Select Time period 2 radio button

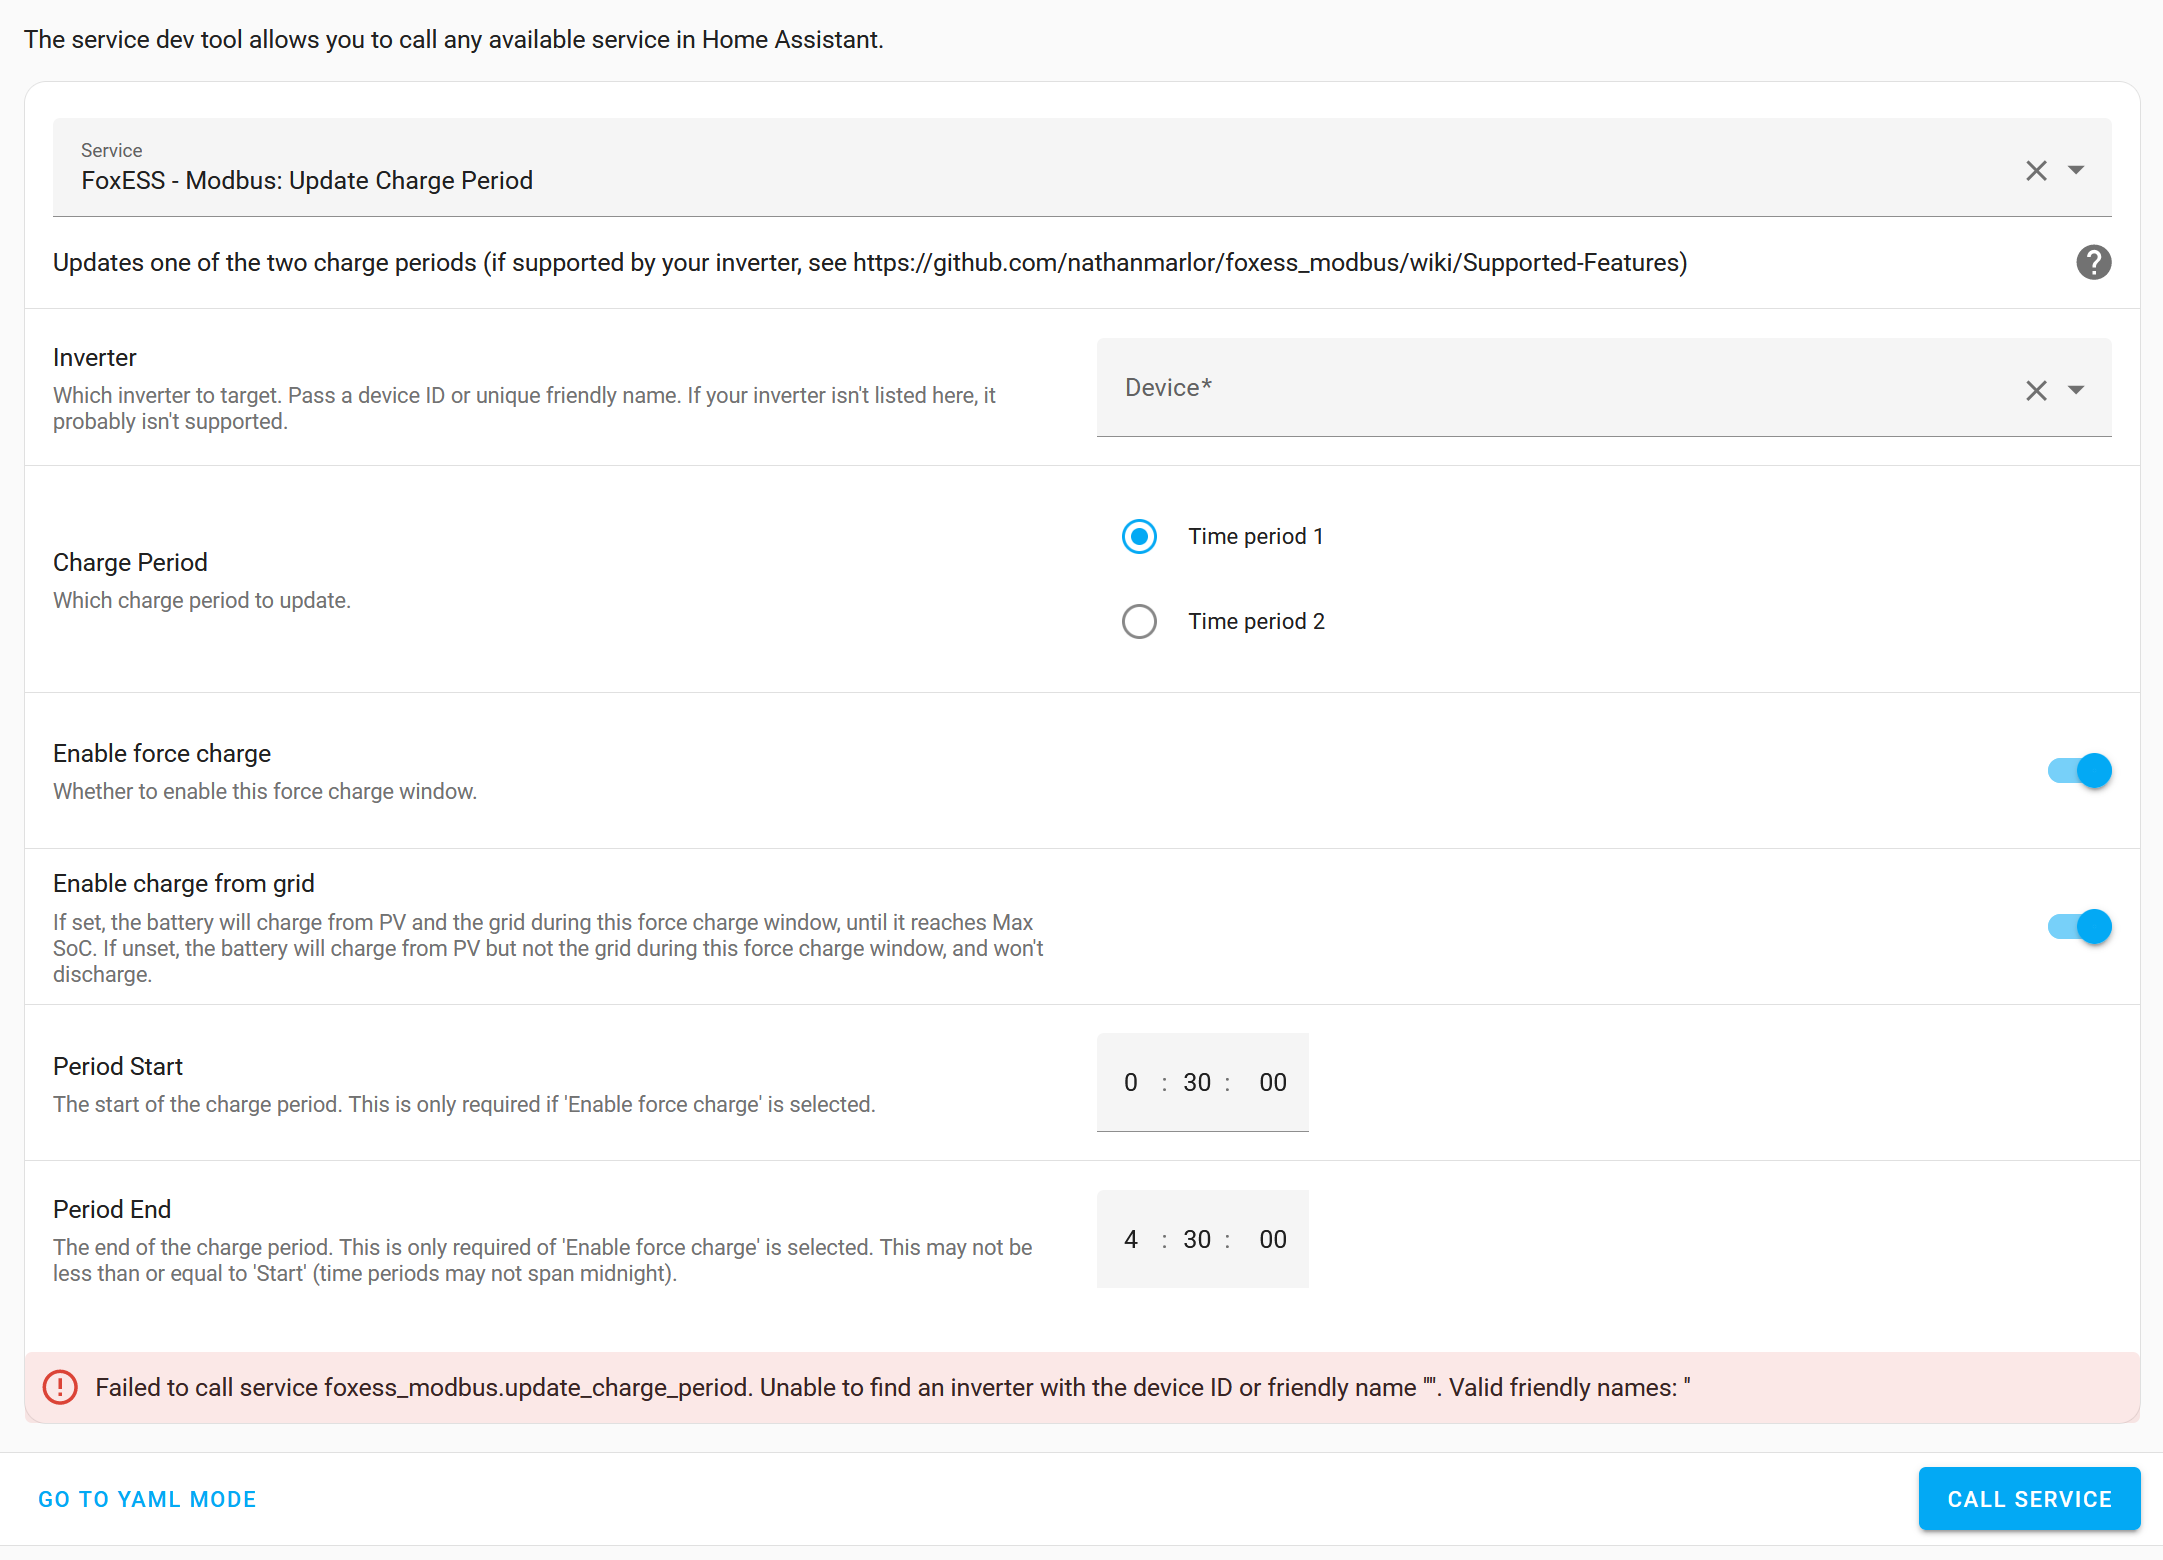coord(1139,621)
